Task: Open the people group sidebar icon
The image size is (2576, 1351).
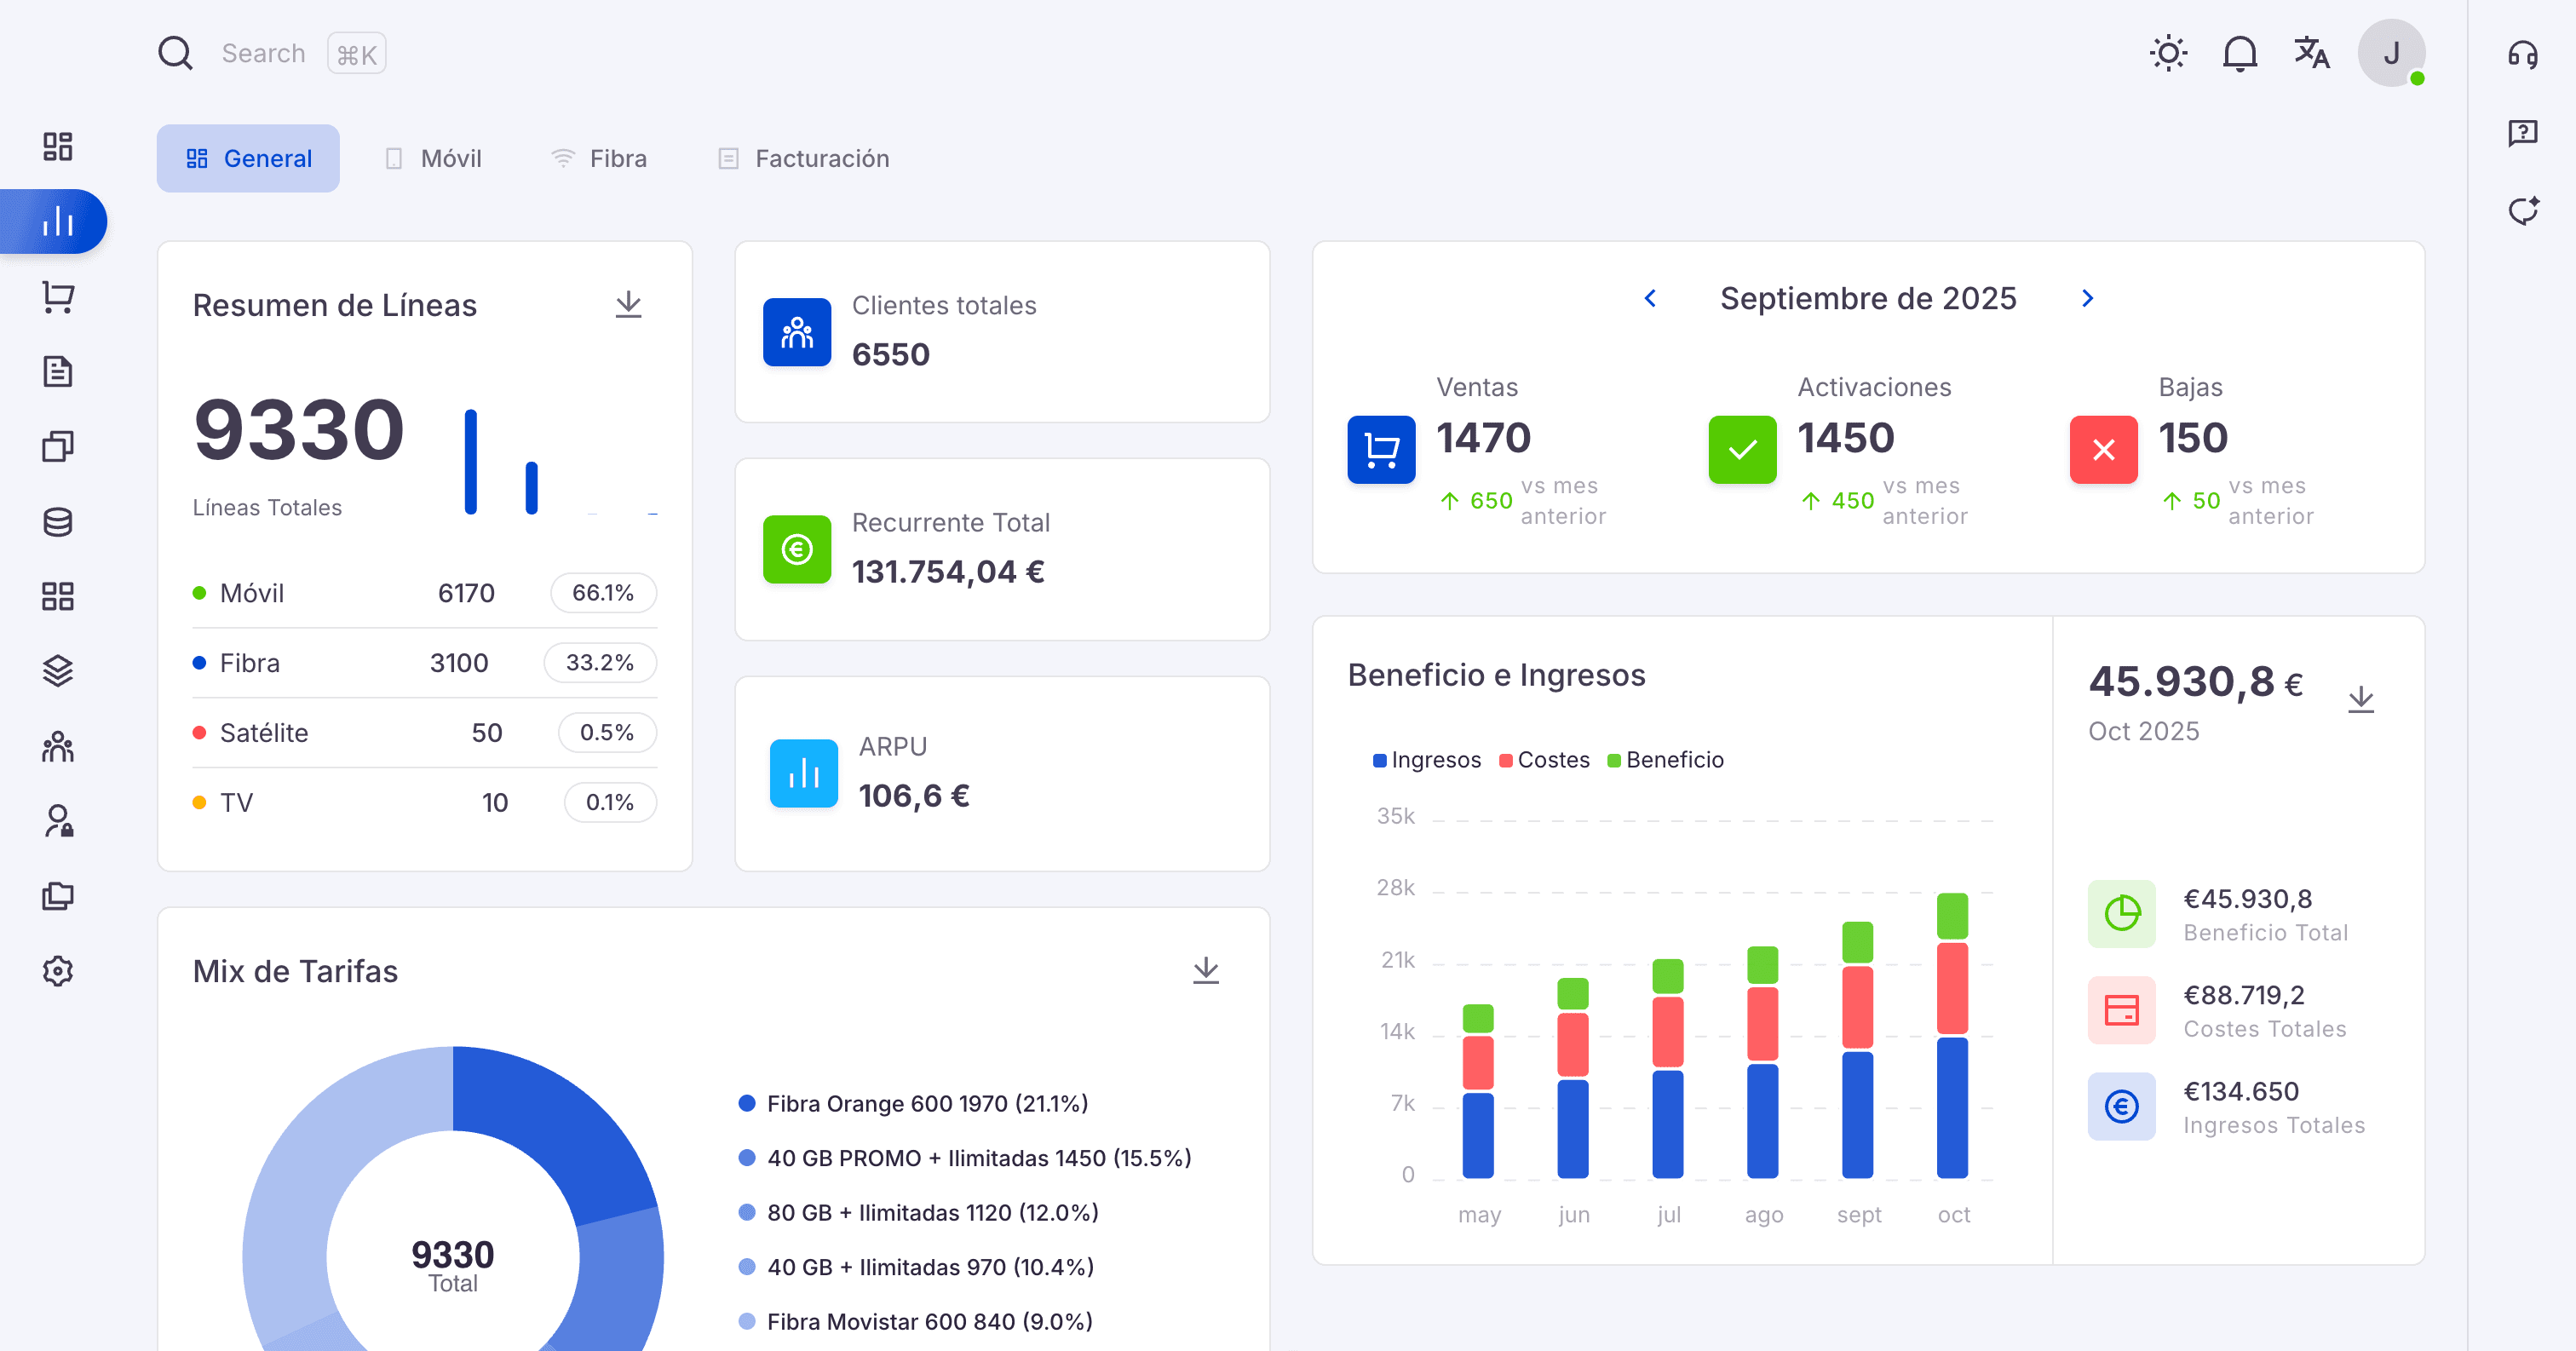Action: point(58,746)
